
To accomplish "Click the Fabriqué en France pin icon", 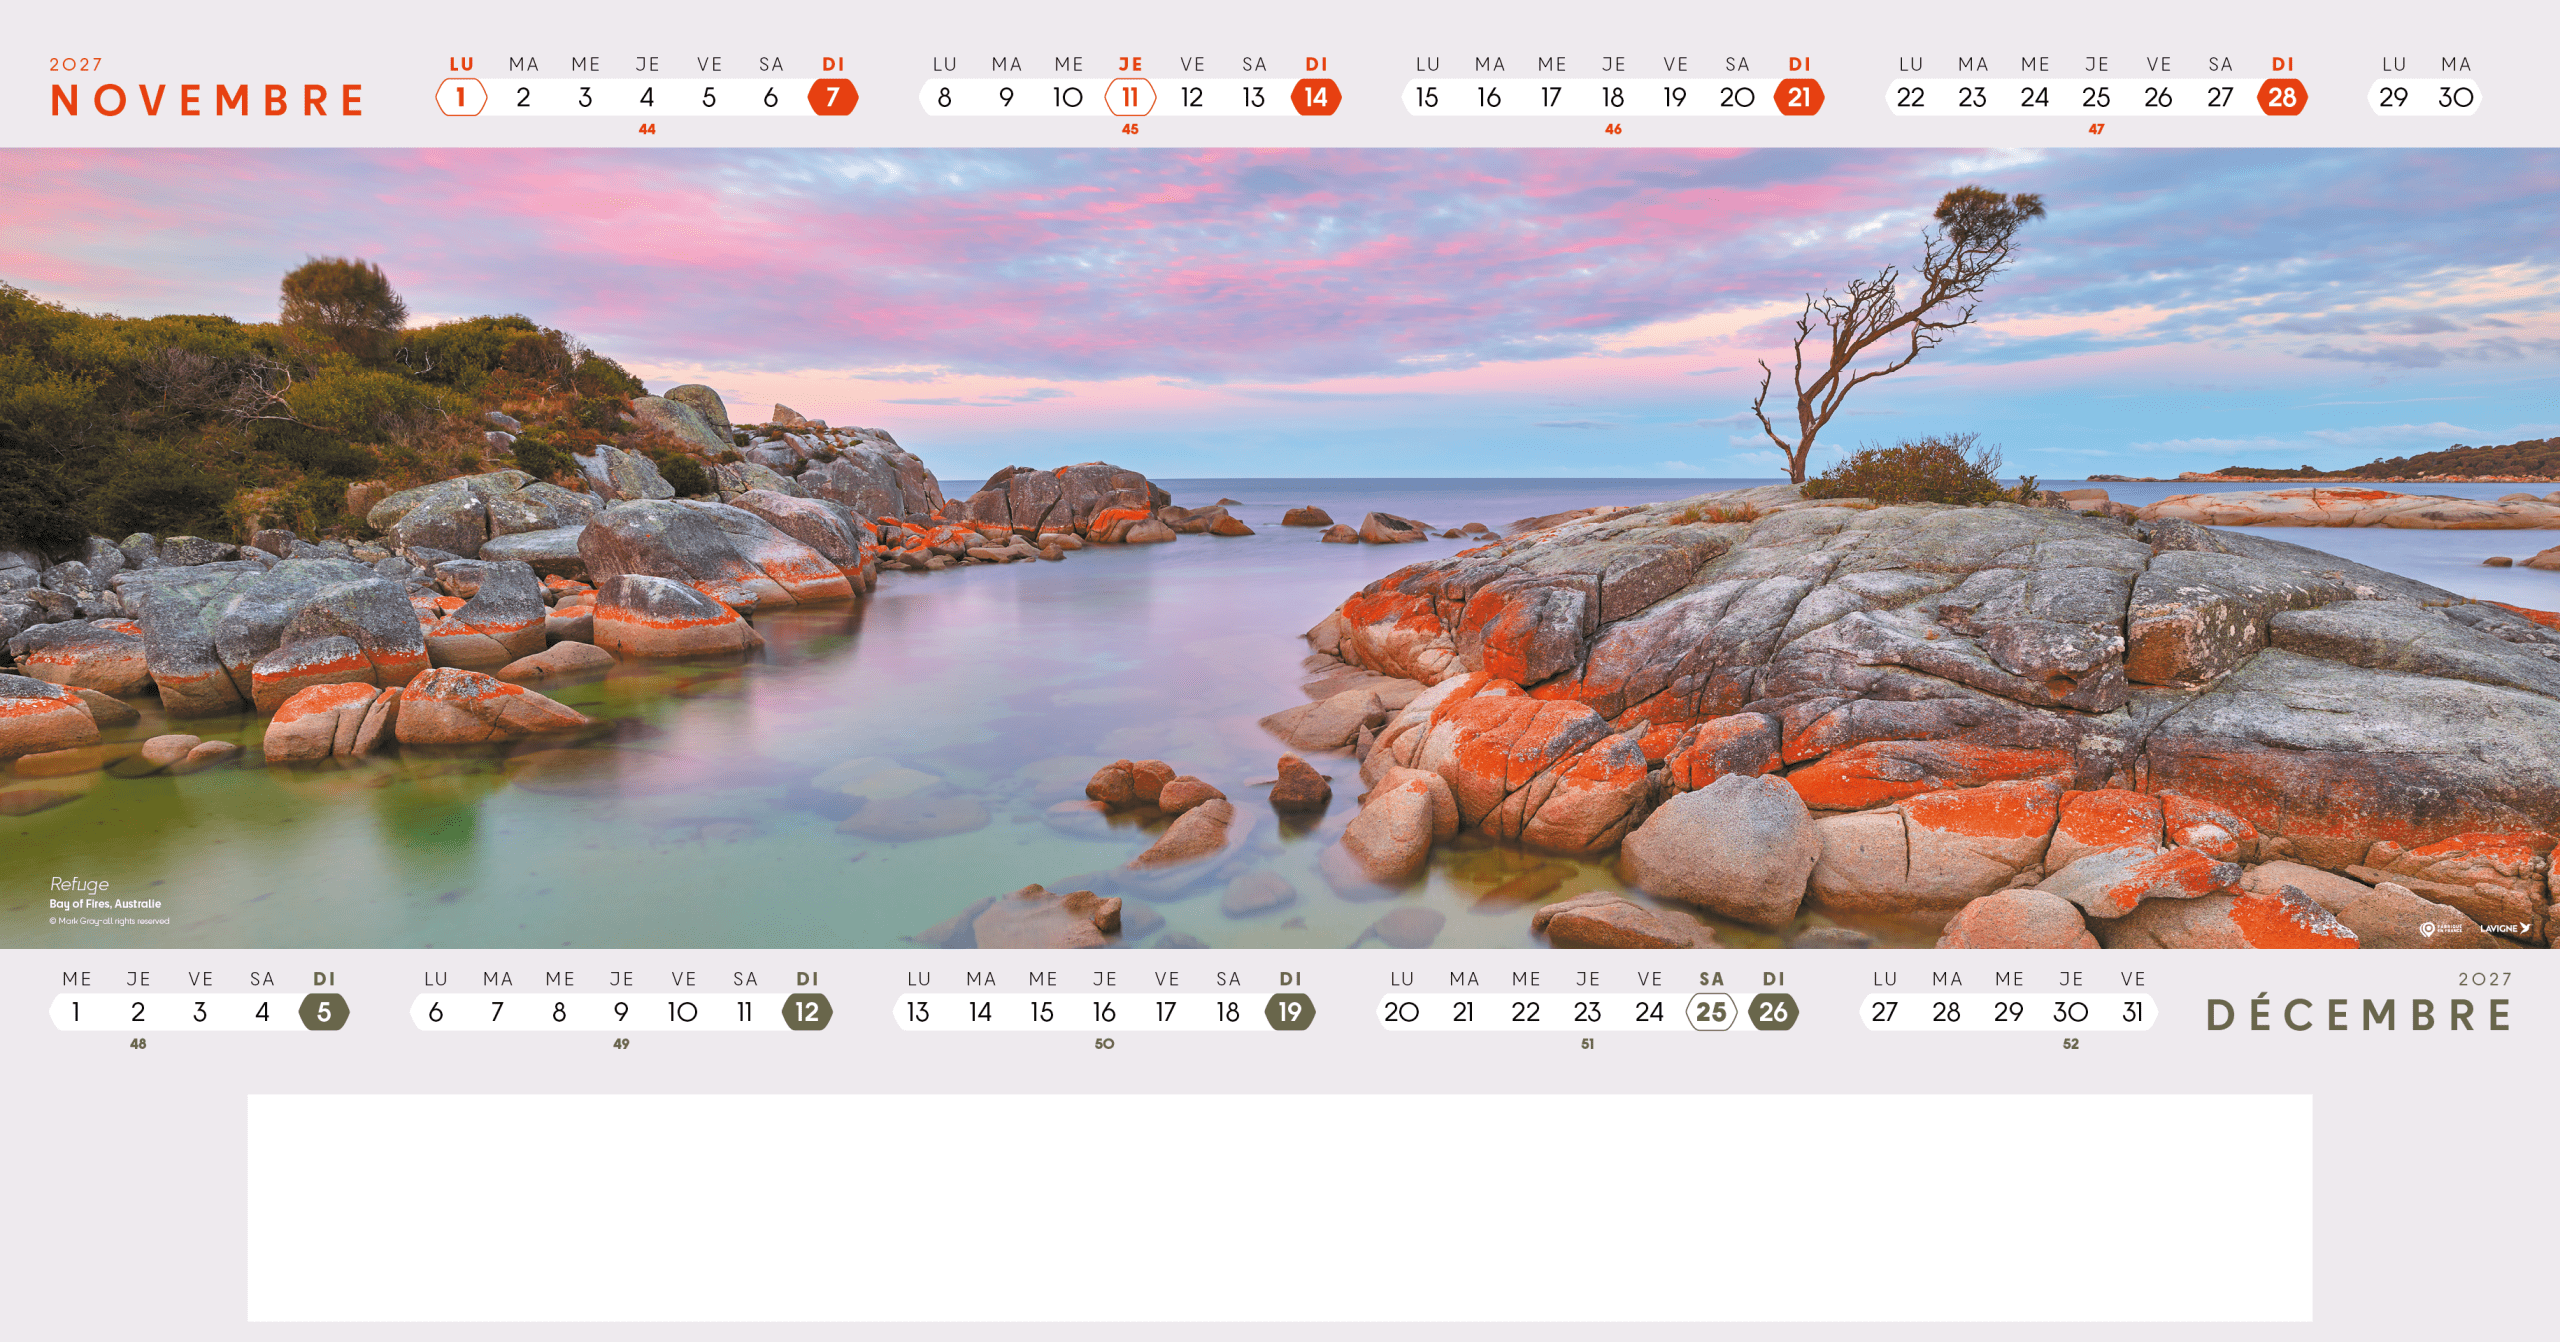I will click(x=2428, y=929).
